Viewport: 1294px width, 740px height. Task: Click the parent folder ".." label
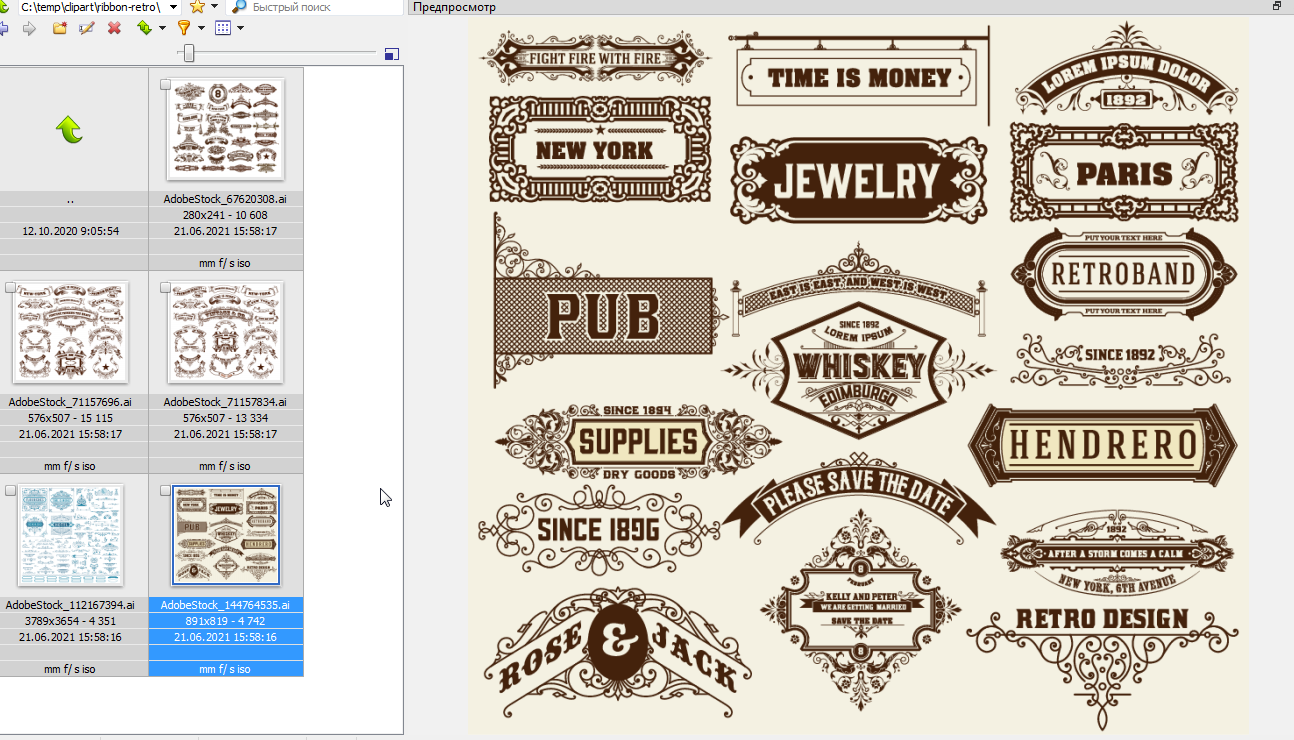pyautogui.click(x=70, y=199)
